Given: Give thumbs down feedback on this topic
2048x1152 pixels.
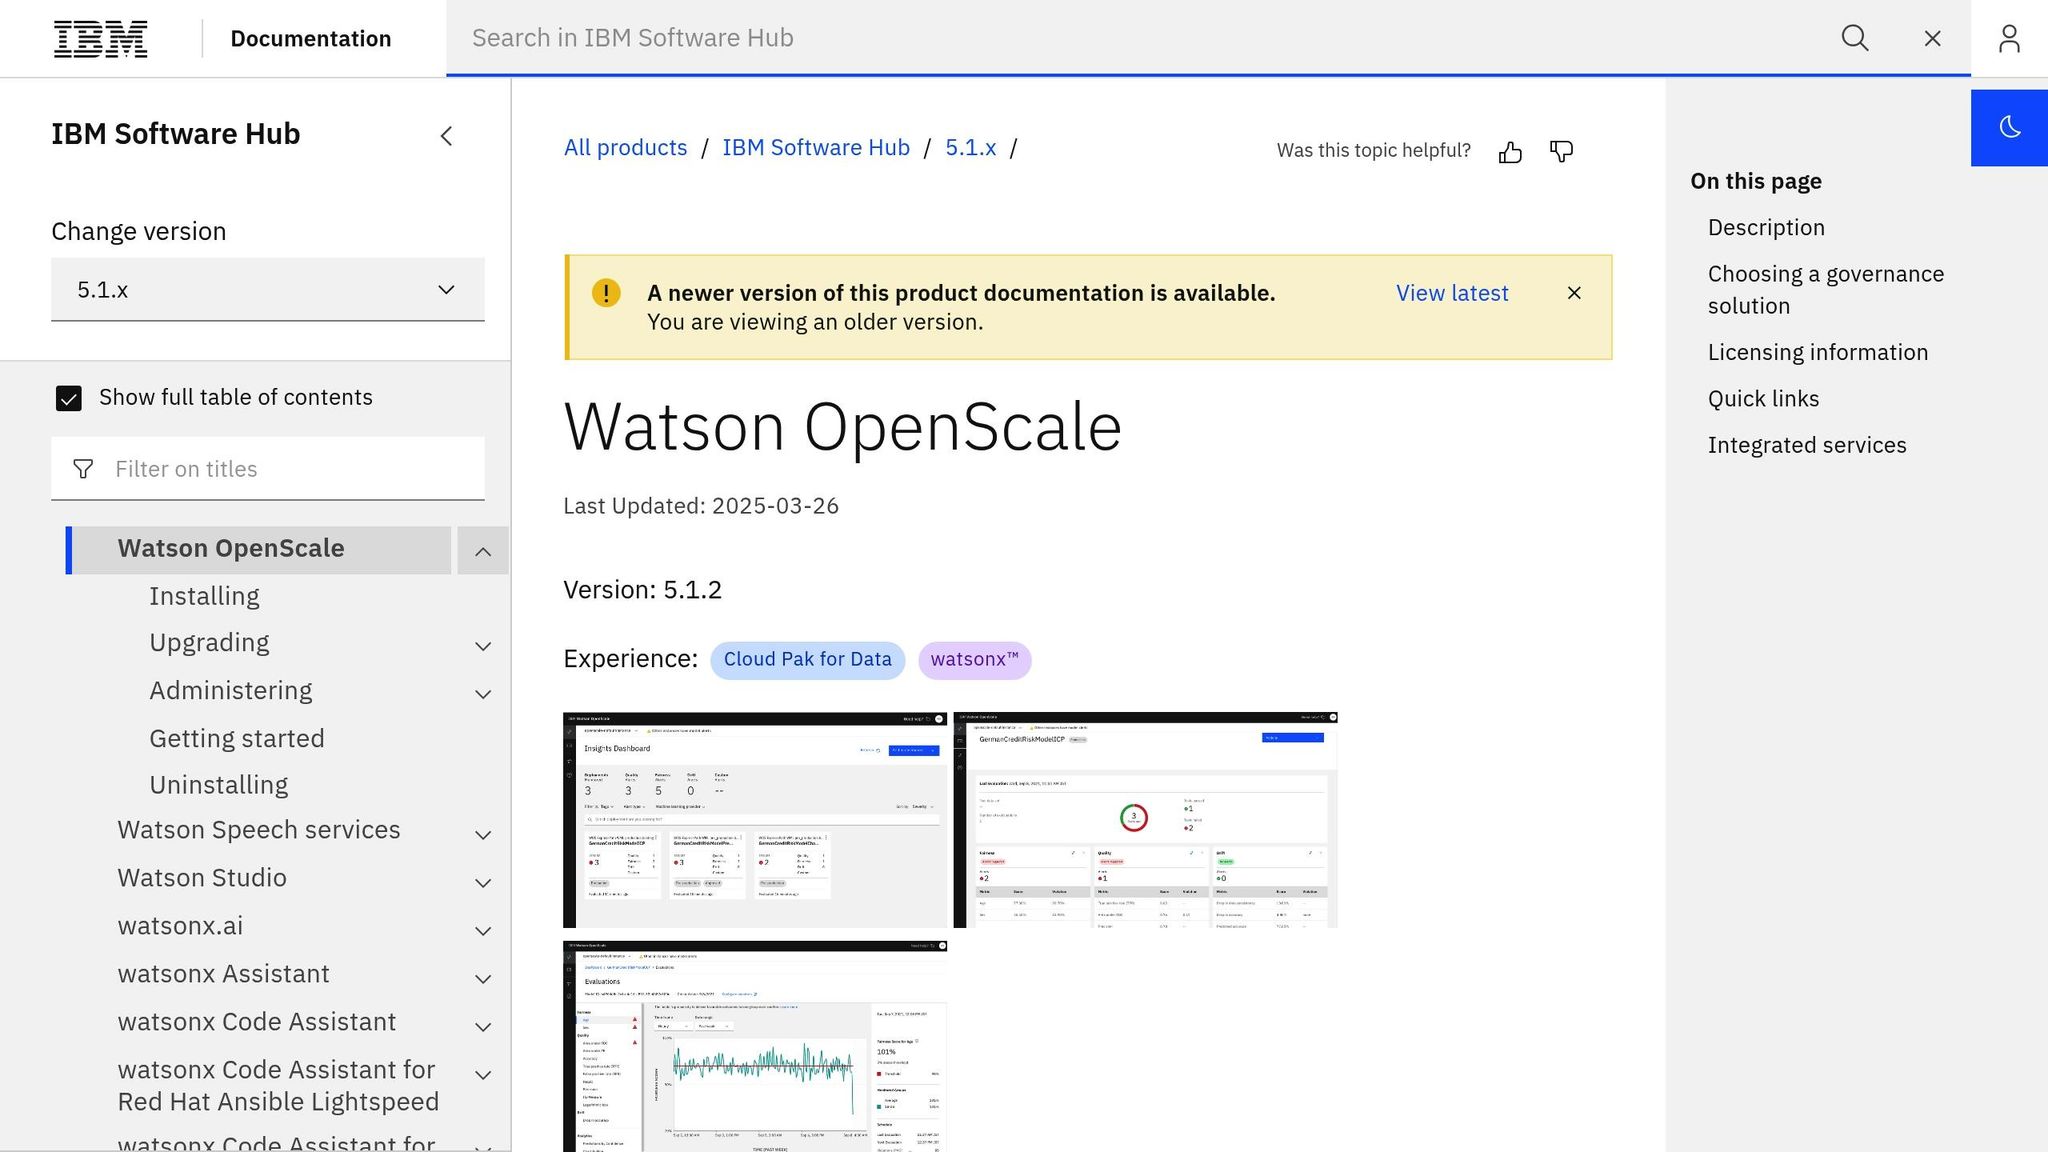Looking at the screenshot, I should point(1561,151).
